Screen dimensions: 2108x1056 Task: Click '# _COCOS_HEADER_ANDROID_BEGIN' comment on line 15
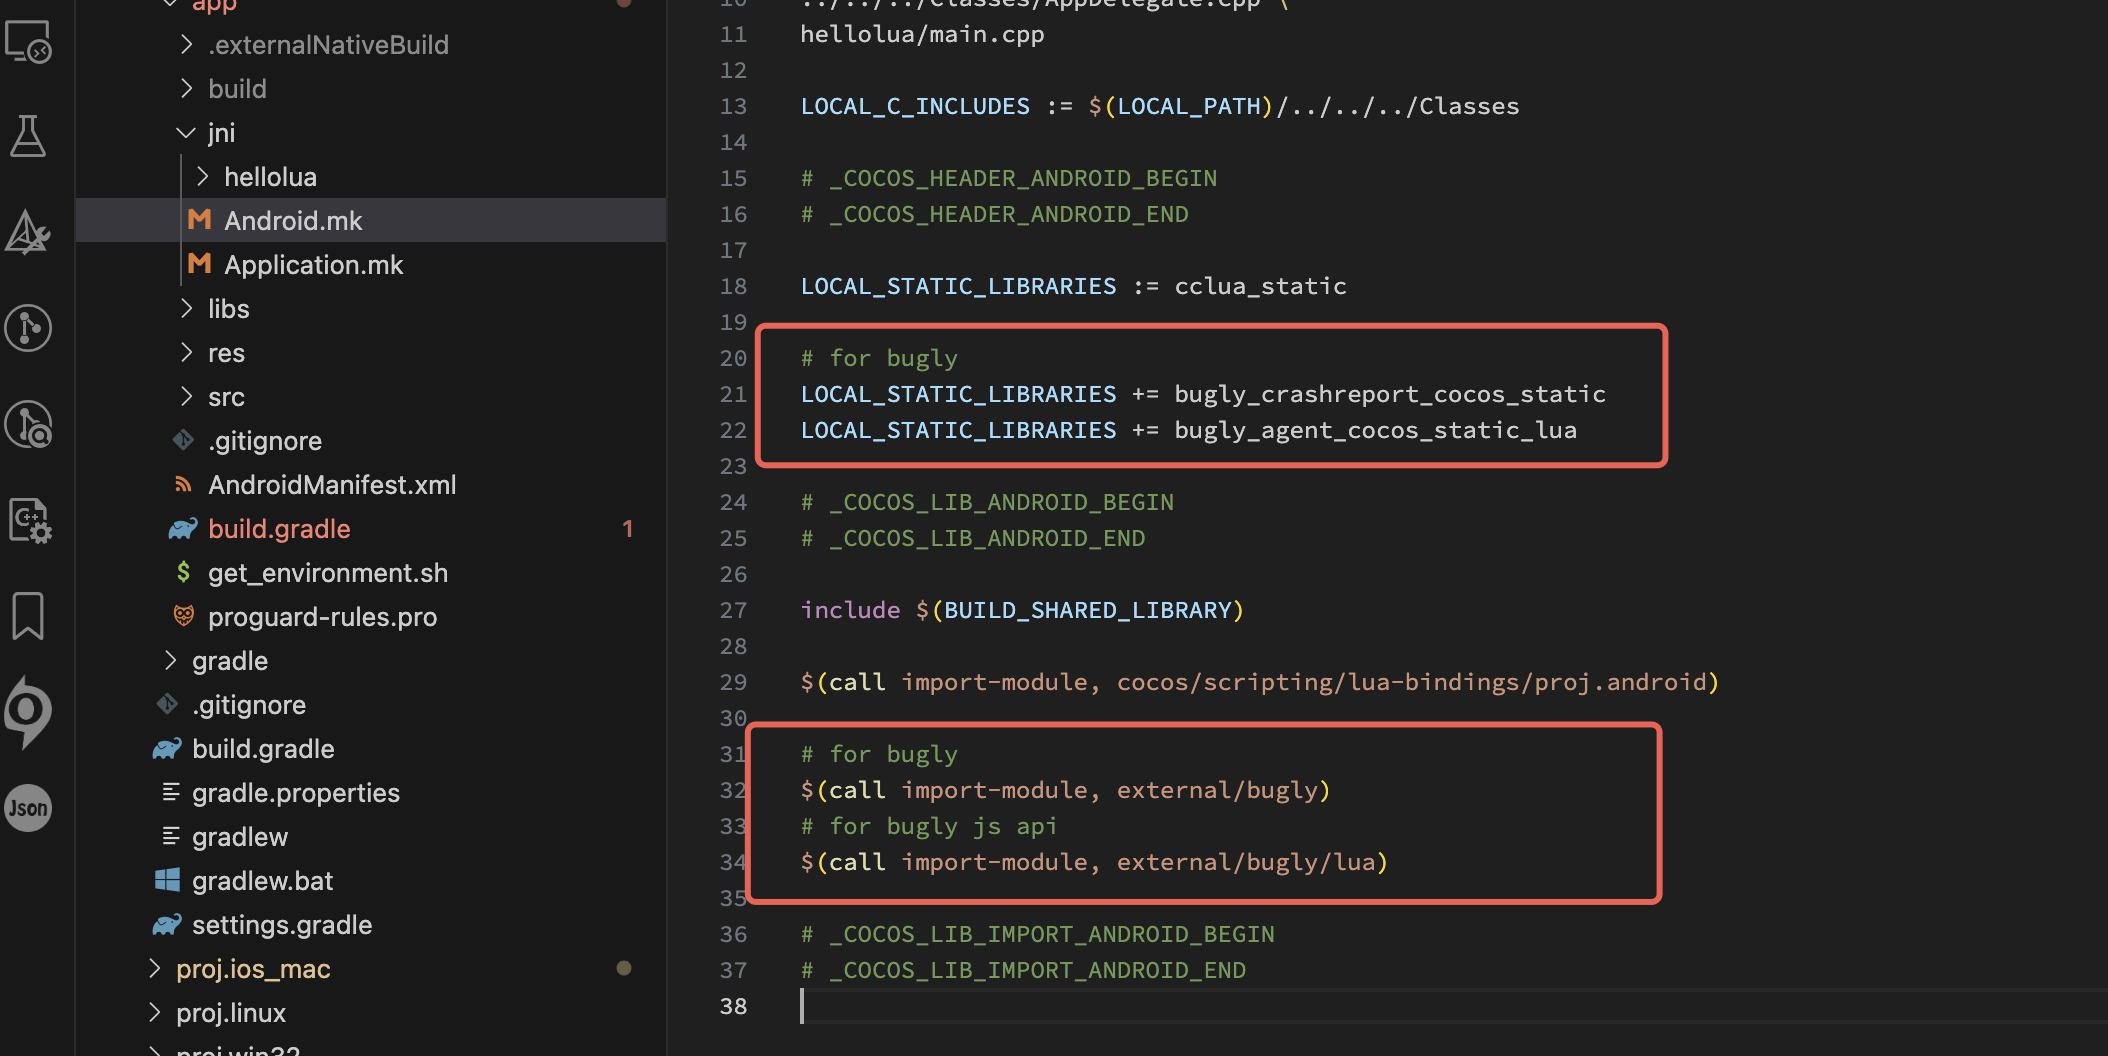tap(1008, 178)
